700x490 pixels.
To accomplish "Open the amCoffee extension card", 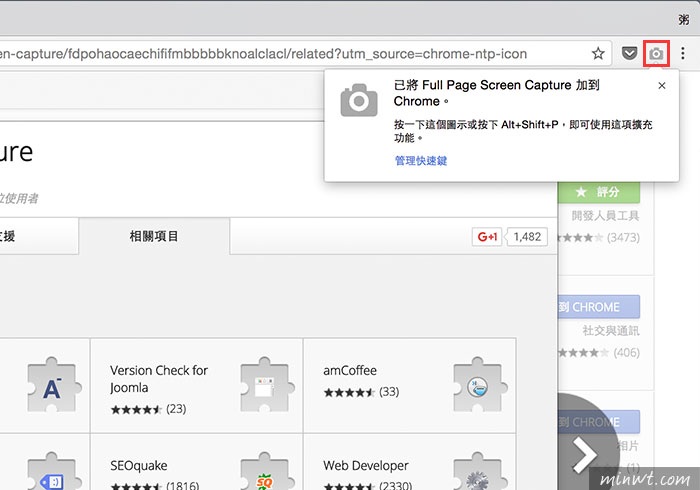I will click(409, 386).
